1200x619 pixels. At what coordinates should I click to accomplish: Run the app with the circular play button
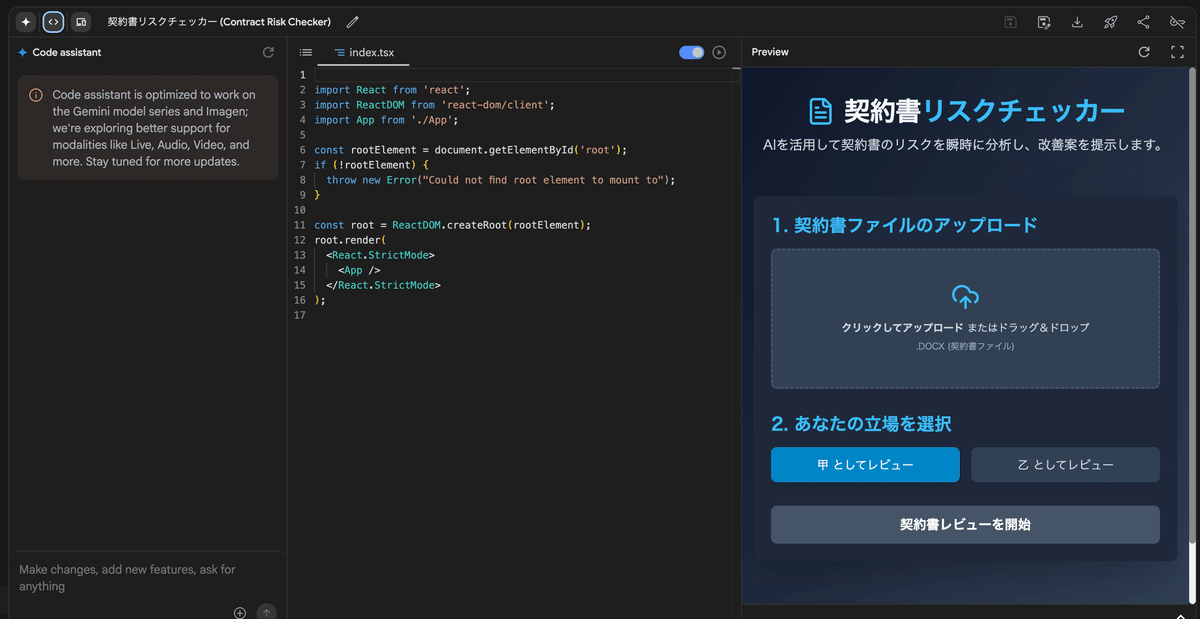tap(719, 51)
